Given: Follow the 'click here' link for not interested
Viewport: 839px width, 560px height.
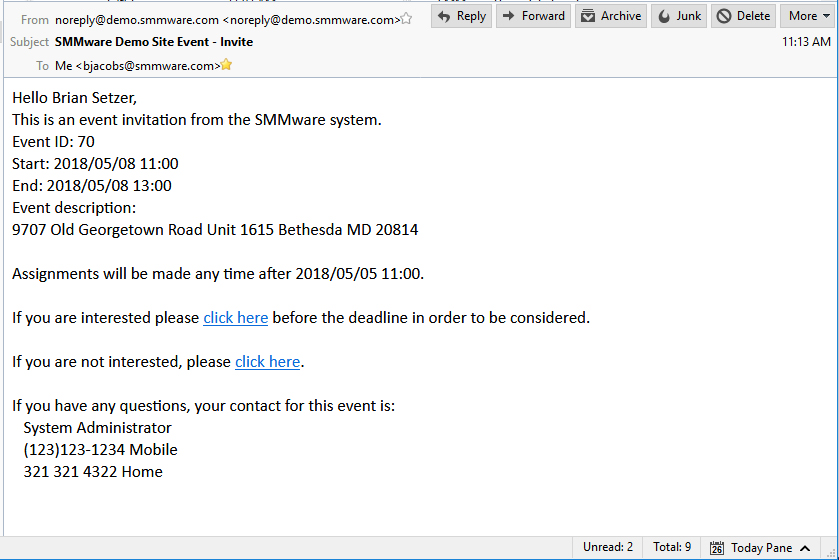Looking at the screenshot, I should click(268, 362).
